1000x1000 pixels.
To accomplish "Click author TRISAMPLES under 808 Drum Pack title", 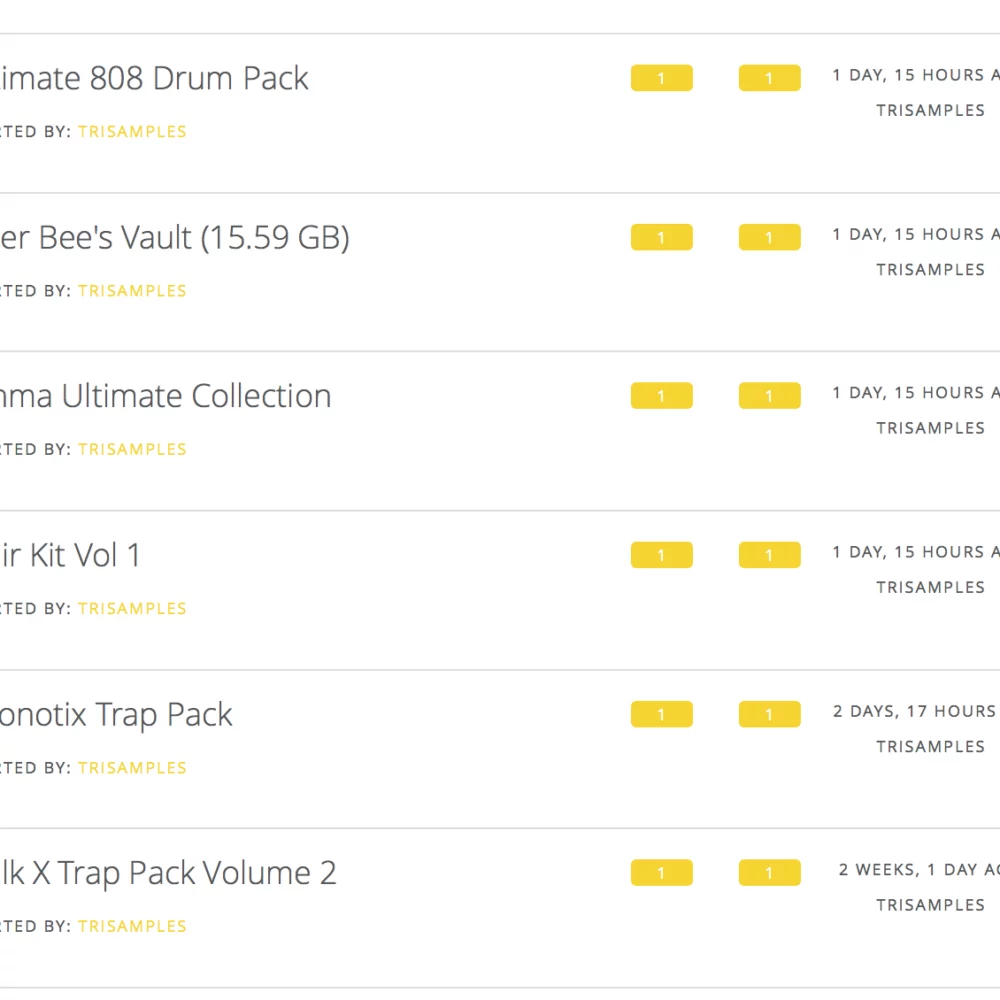I will click(132, 131).
